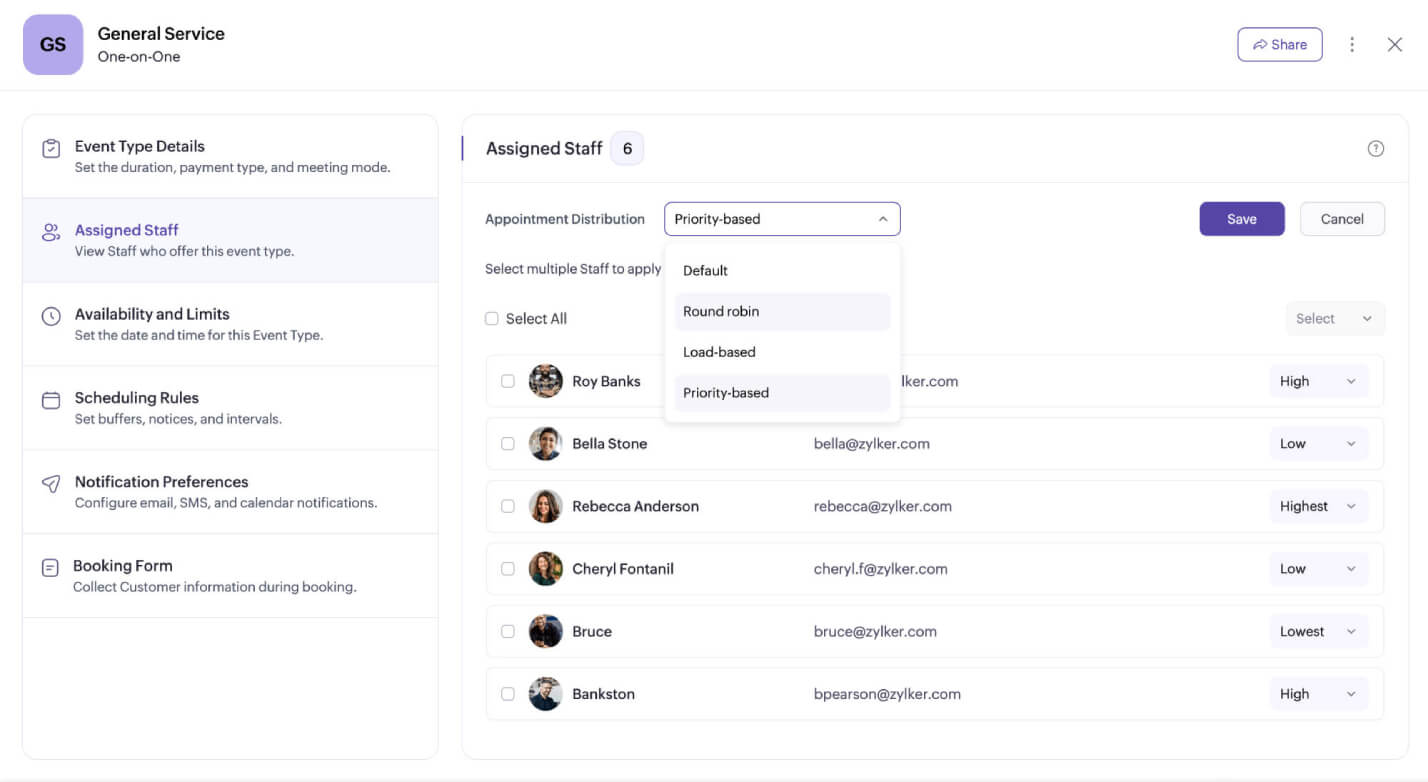Choose Round robin distribution option
Image resolution: width=1428 pixels, height=782 pixels.
782,312
